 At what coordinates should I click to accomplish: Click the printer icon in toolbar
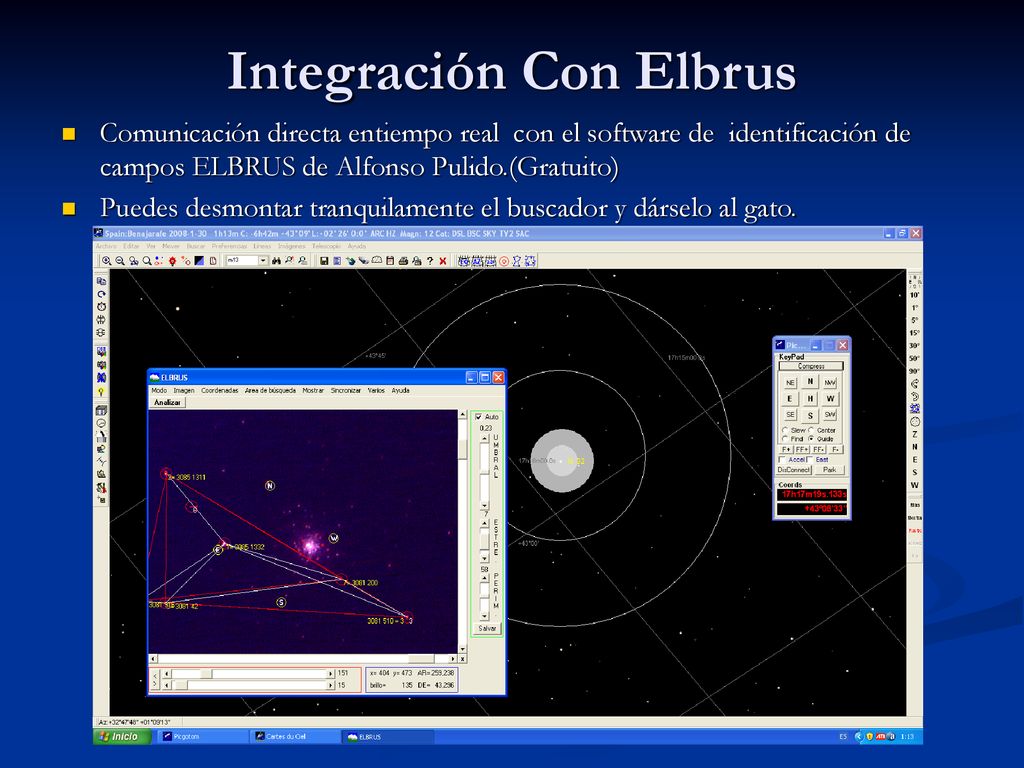pyautogui.click(x=404, y=261)
